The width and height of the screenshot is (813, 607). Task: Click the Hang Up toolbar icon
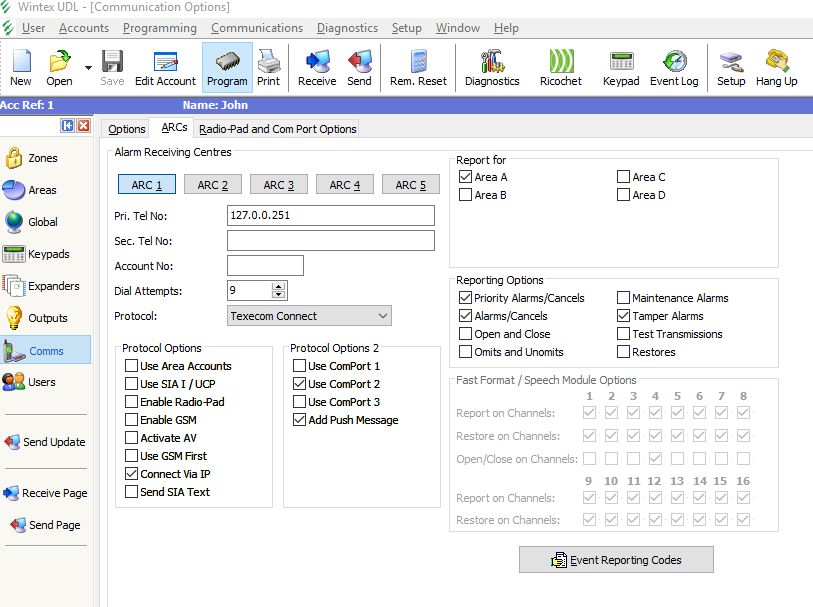(x=776, y=67)
